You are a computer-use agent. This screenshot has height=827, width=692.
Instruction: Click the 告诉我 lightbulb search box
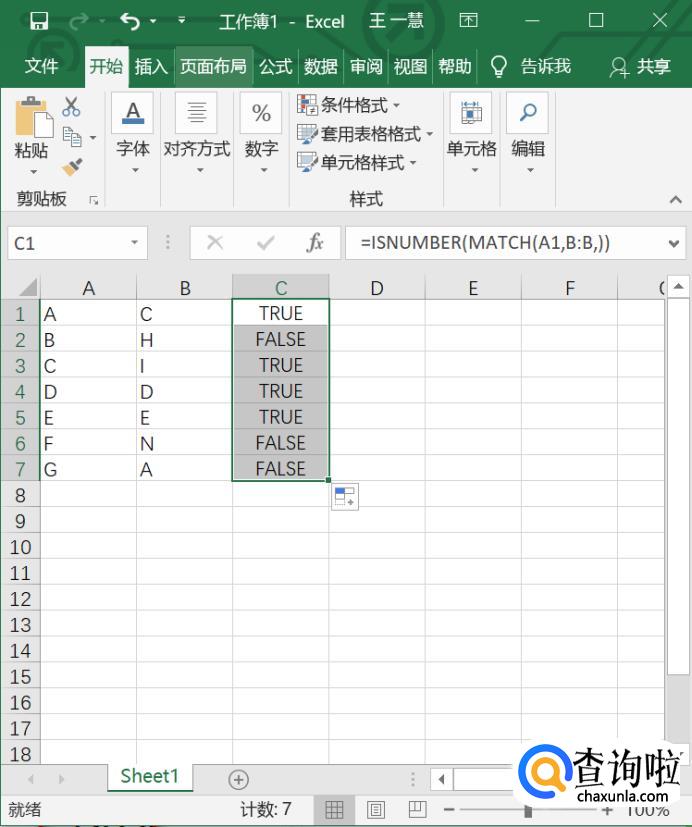click(531, 66)
